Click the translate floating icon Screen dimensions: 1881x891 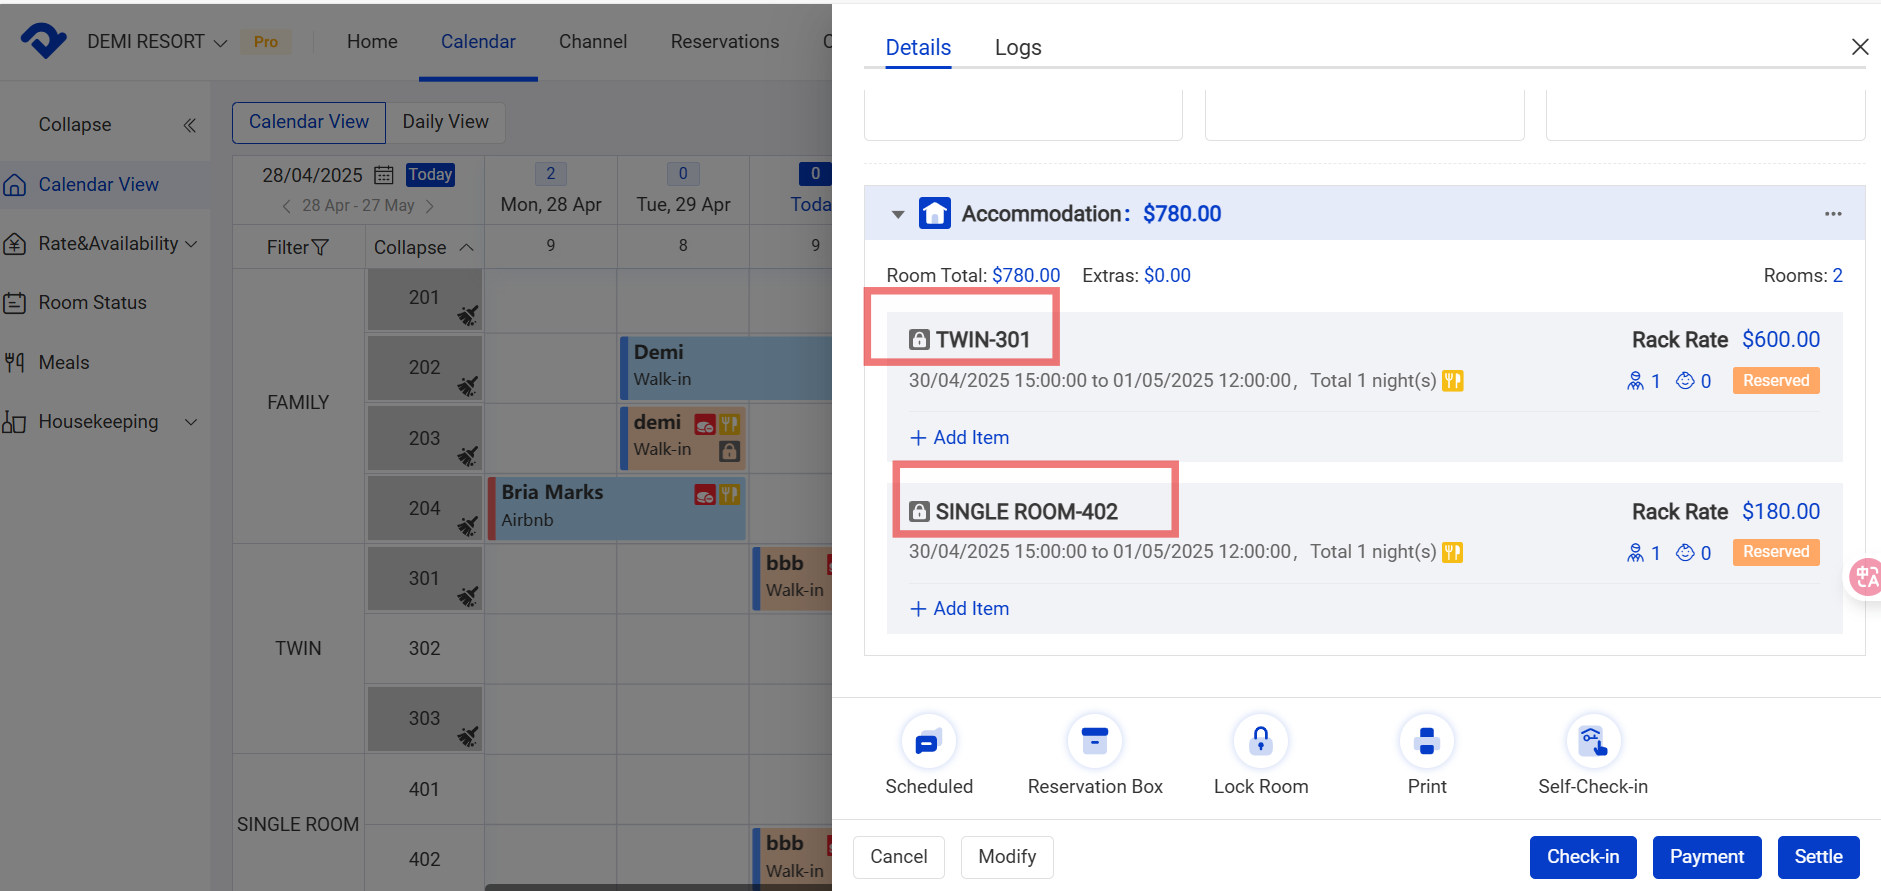1865,577
